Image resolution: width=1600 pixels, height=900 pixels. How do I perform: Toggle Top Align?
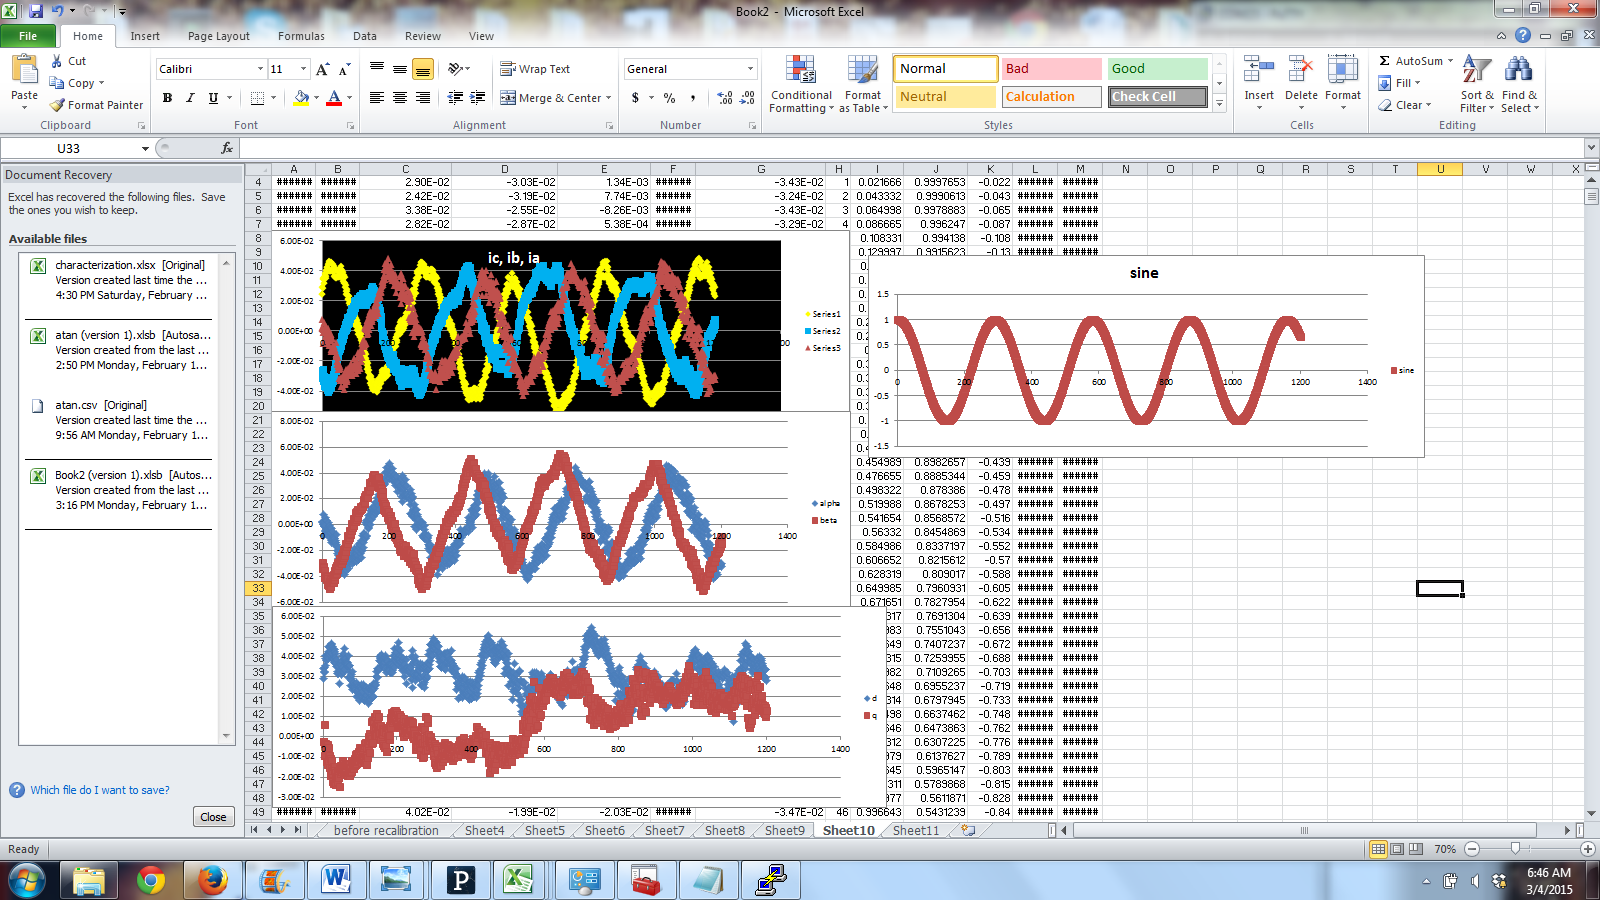[x=377, y=69]
